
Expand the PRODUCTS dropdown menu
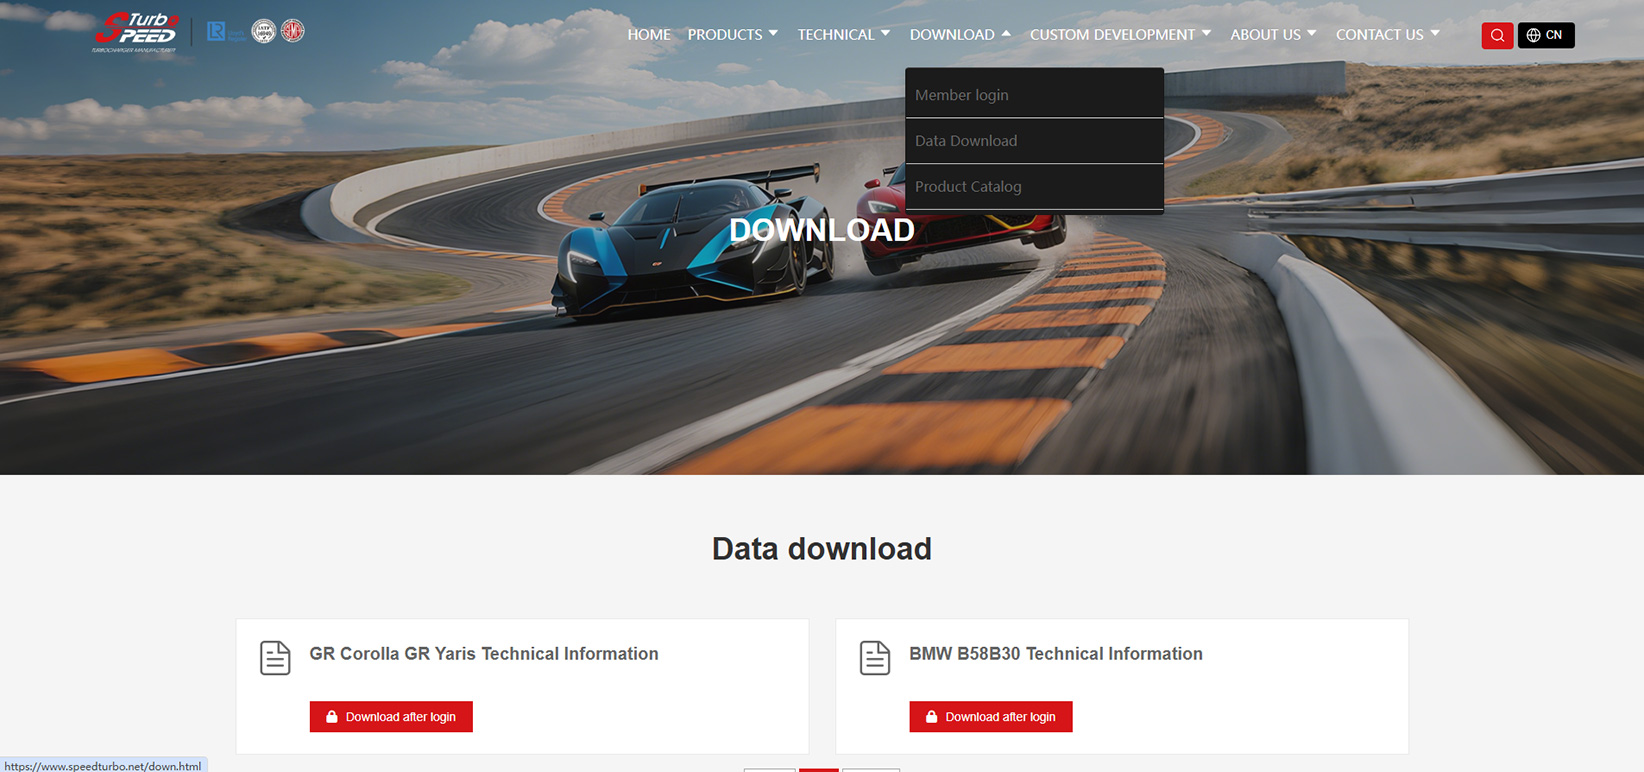tap(732, 34)
